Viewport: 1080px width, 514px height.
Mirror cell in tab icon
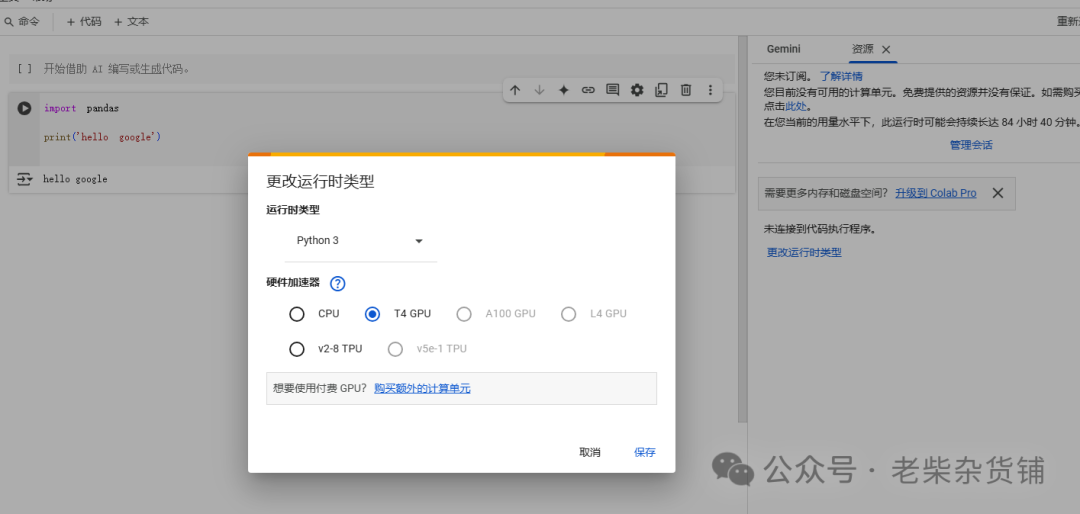click(x=661, y=90)
